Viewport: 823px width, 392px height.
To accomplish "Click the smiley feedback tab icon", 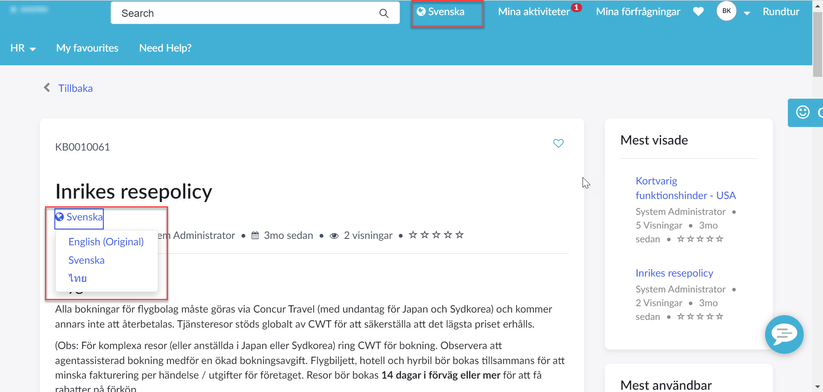I will 803,112.
